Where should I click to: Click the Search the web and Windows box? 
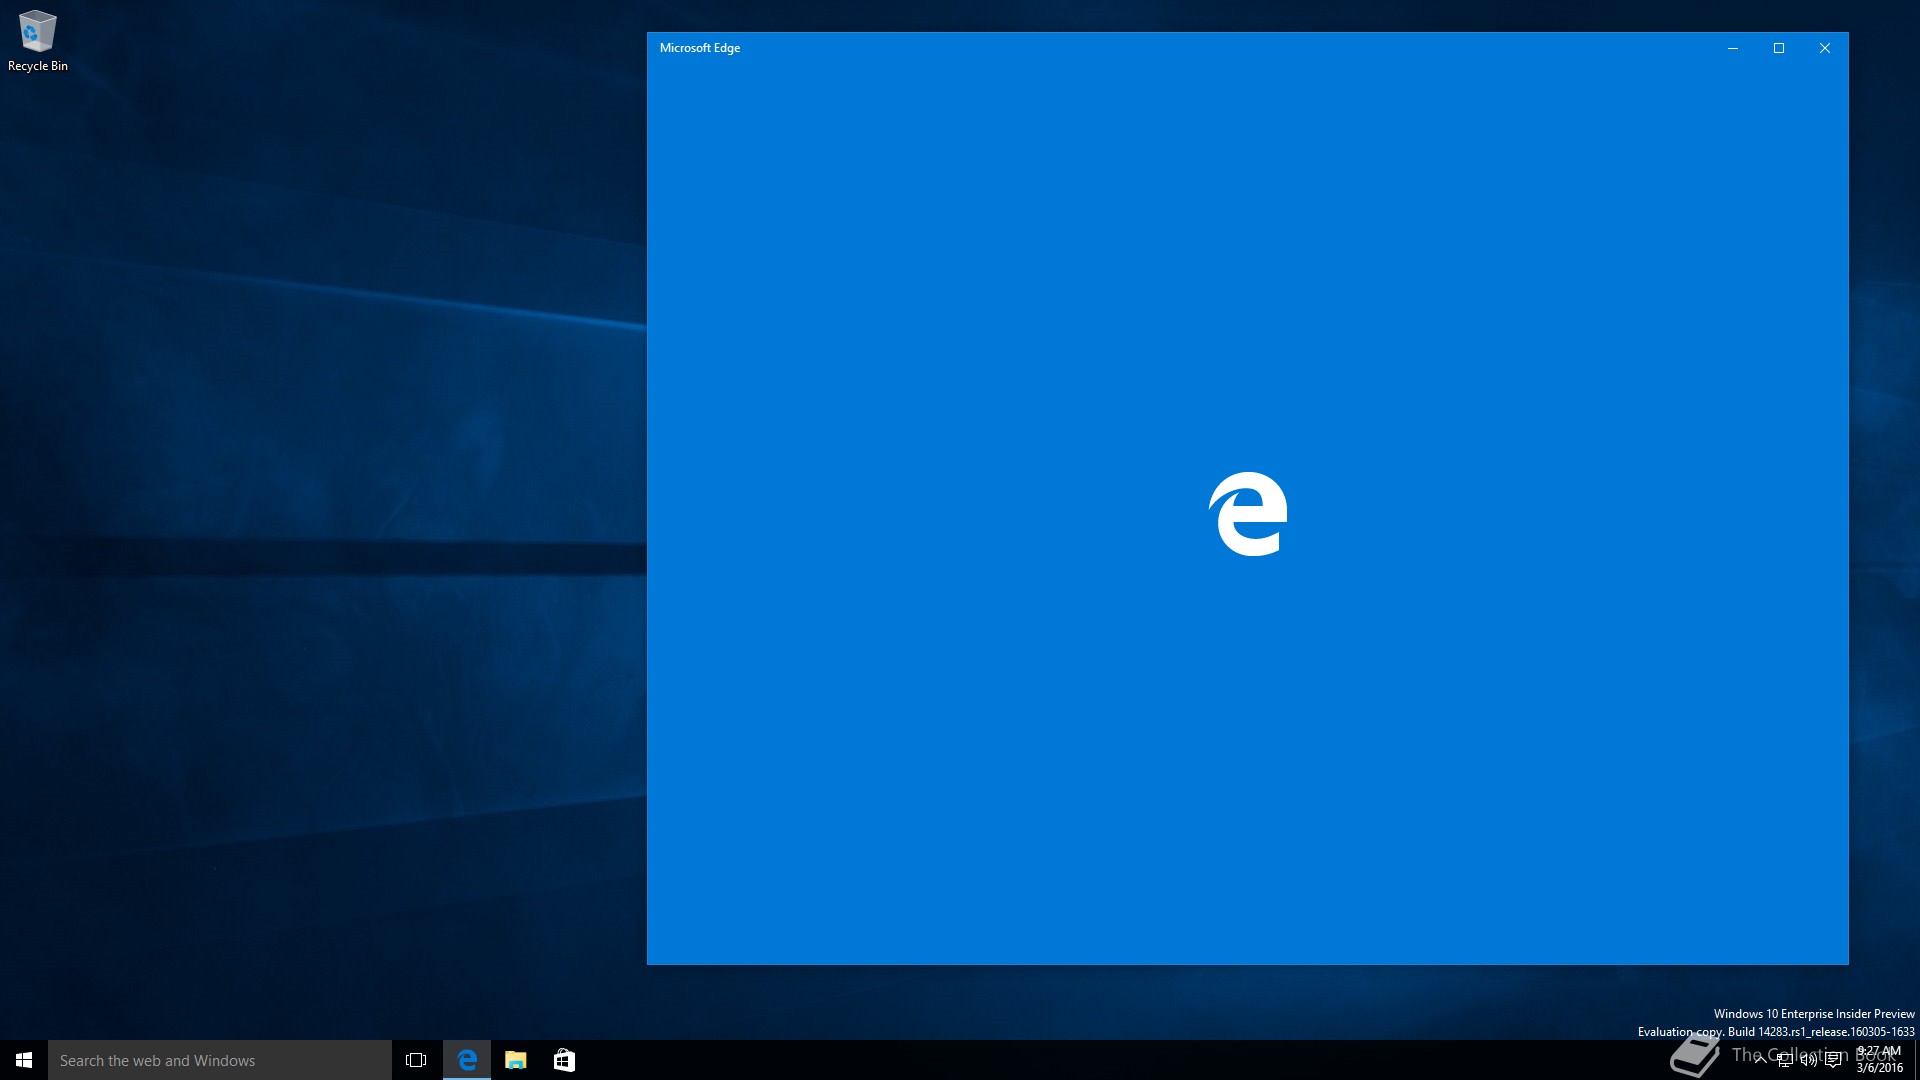[x=220, y=1060]
